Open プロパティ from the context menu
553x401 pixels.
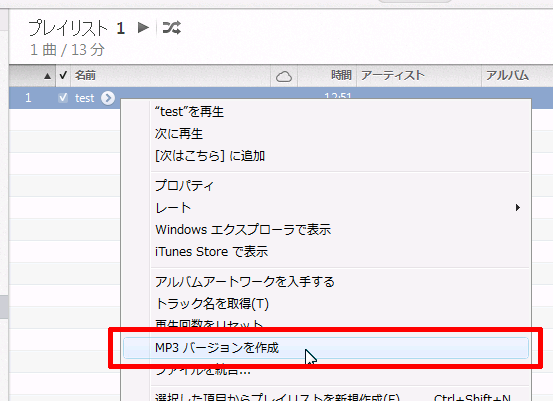[x=184, y=185]
